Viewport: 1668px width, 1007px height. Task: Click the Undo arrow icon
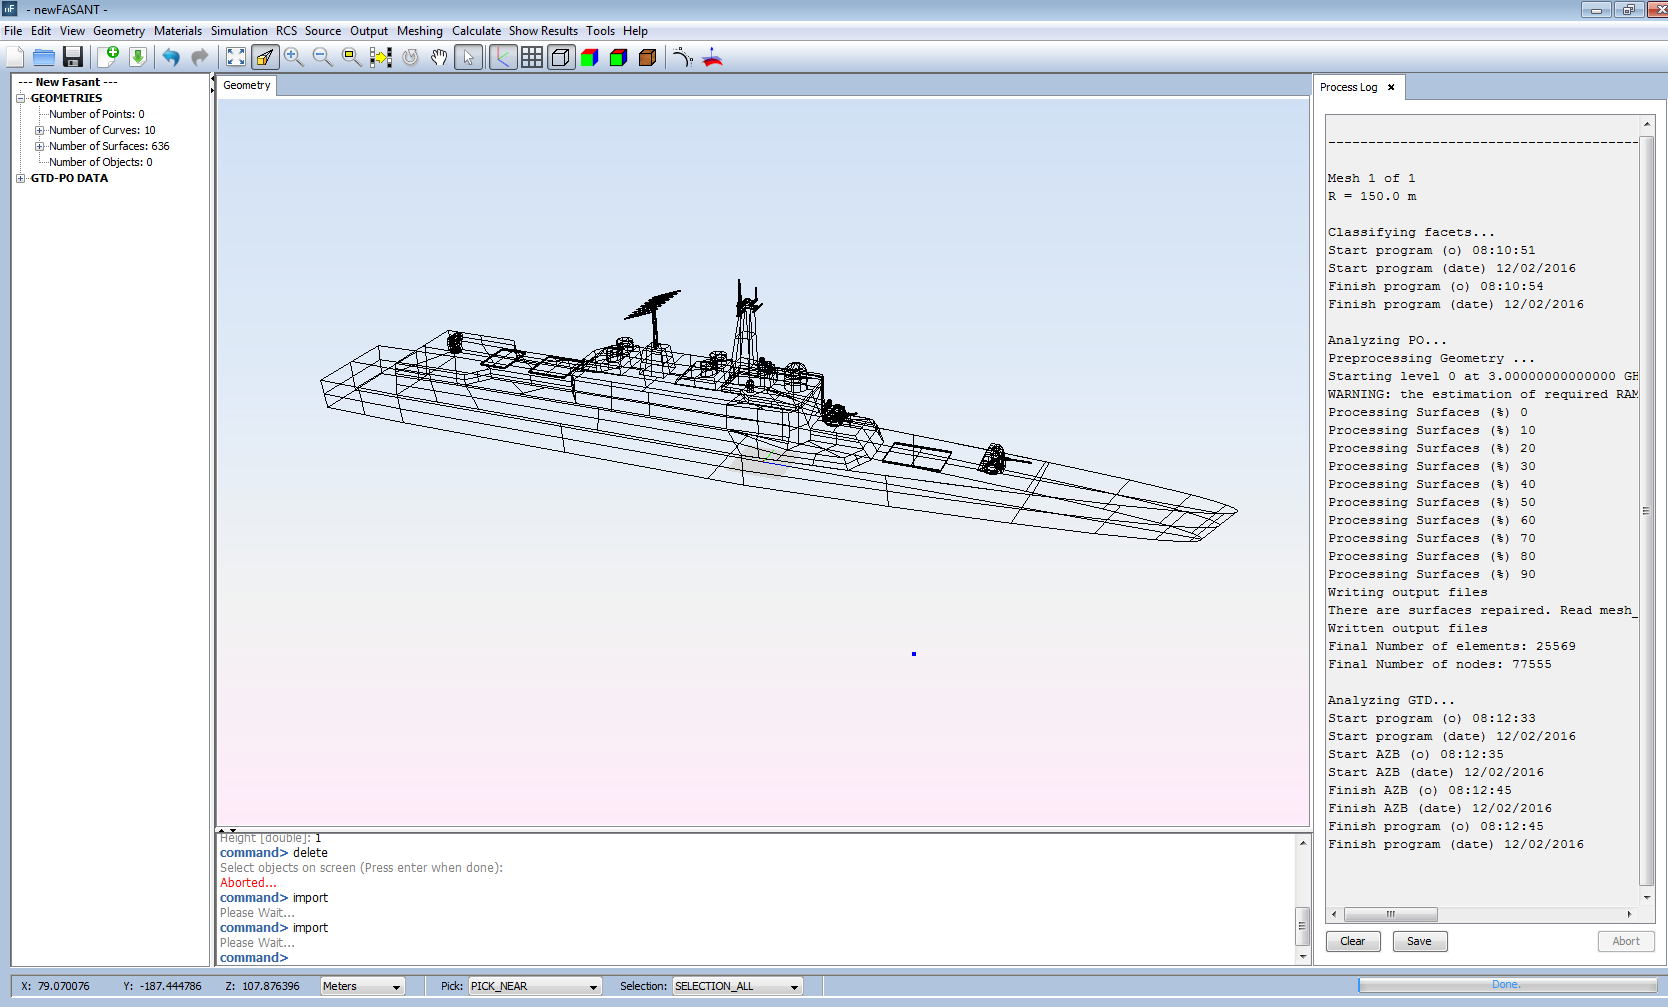[171, 57]
